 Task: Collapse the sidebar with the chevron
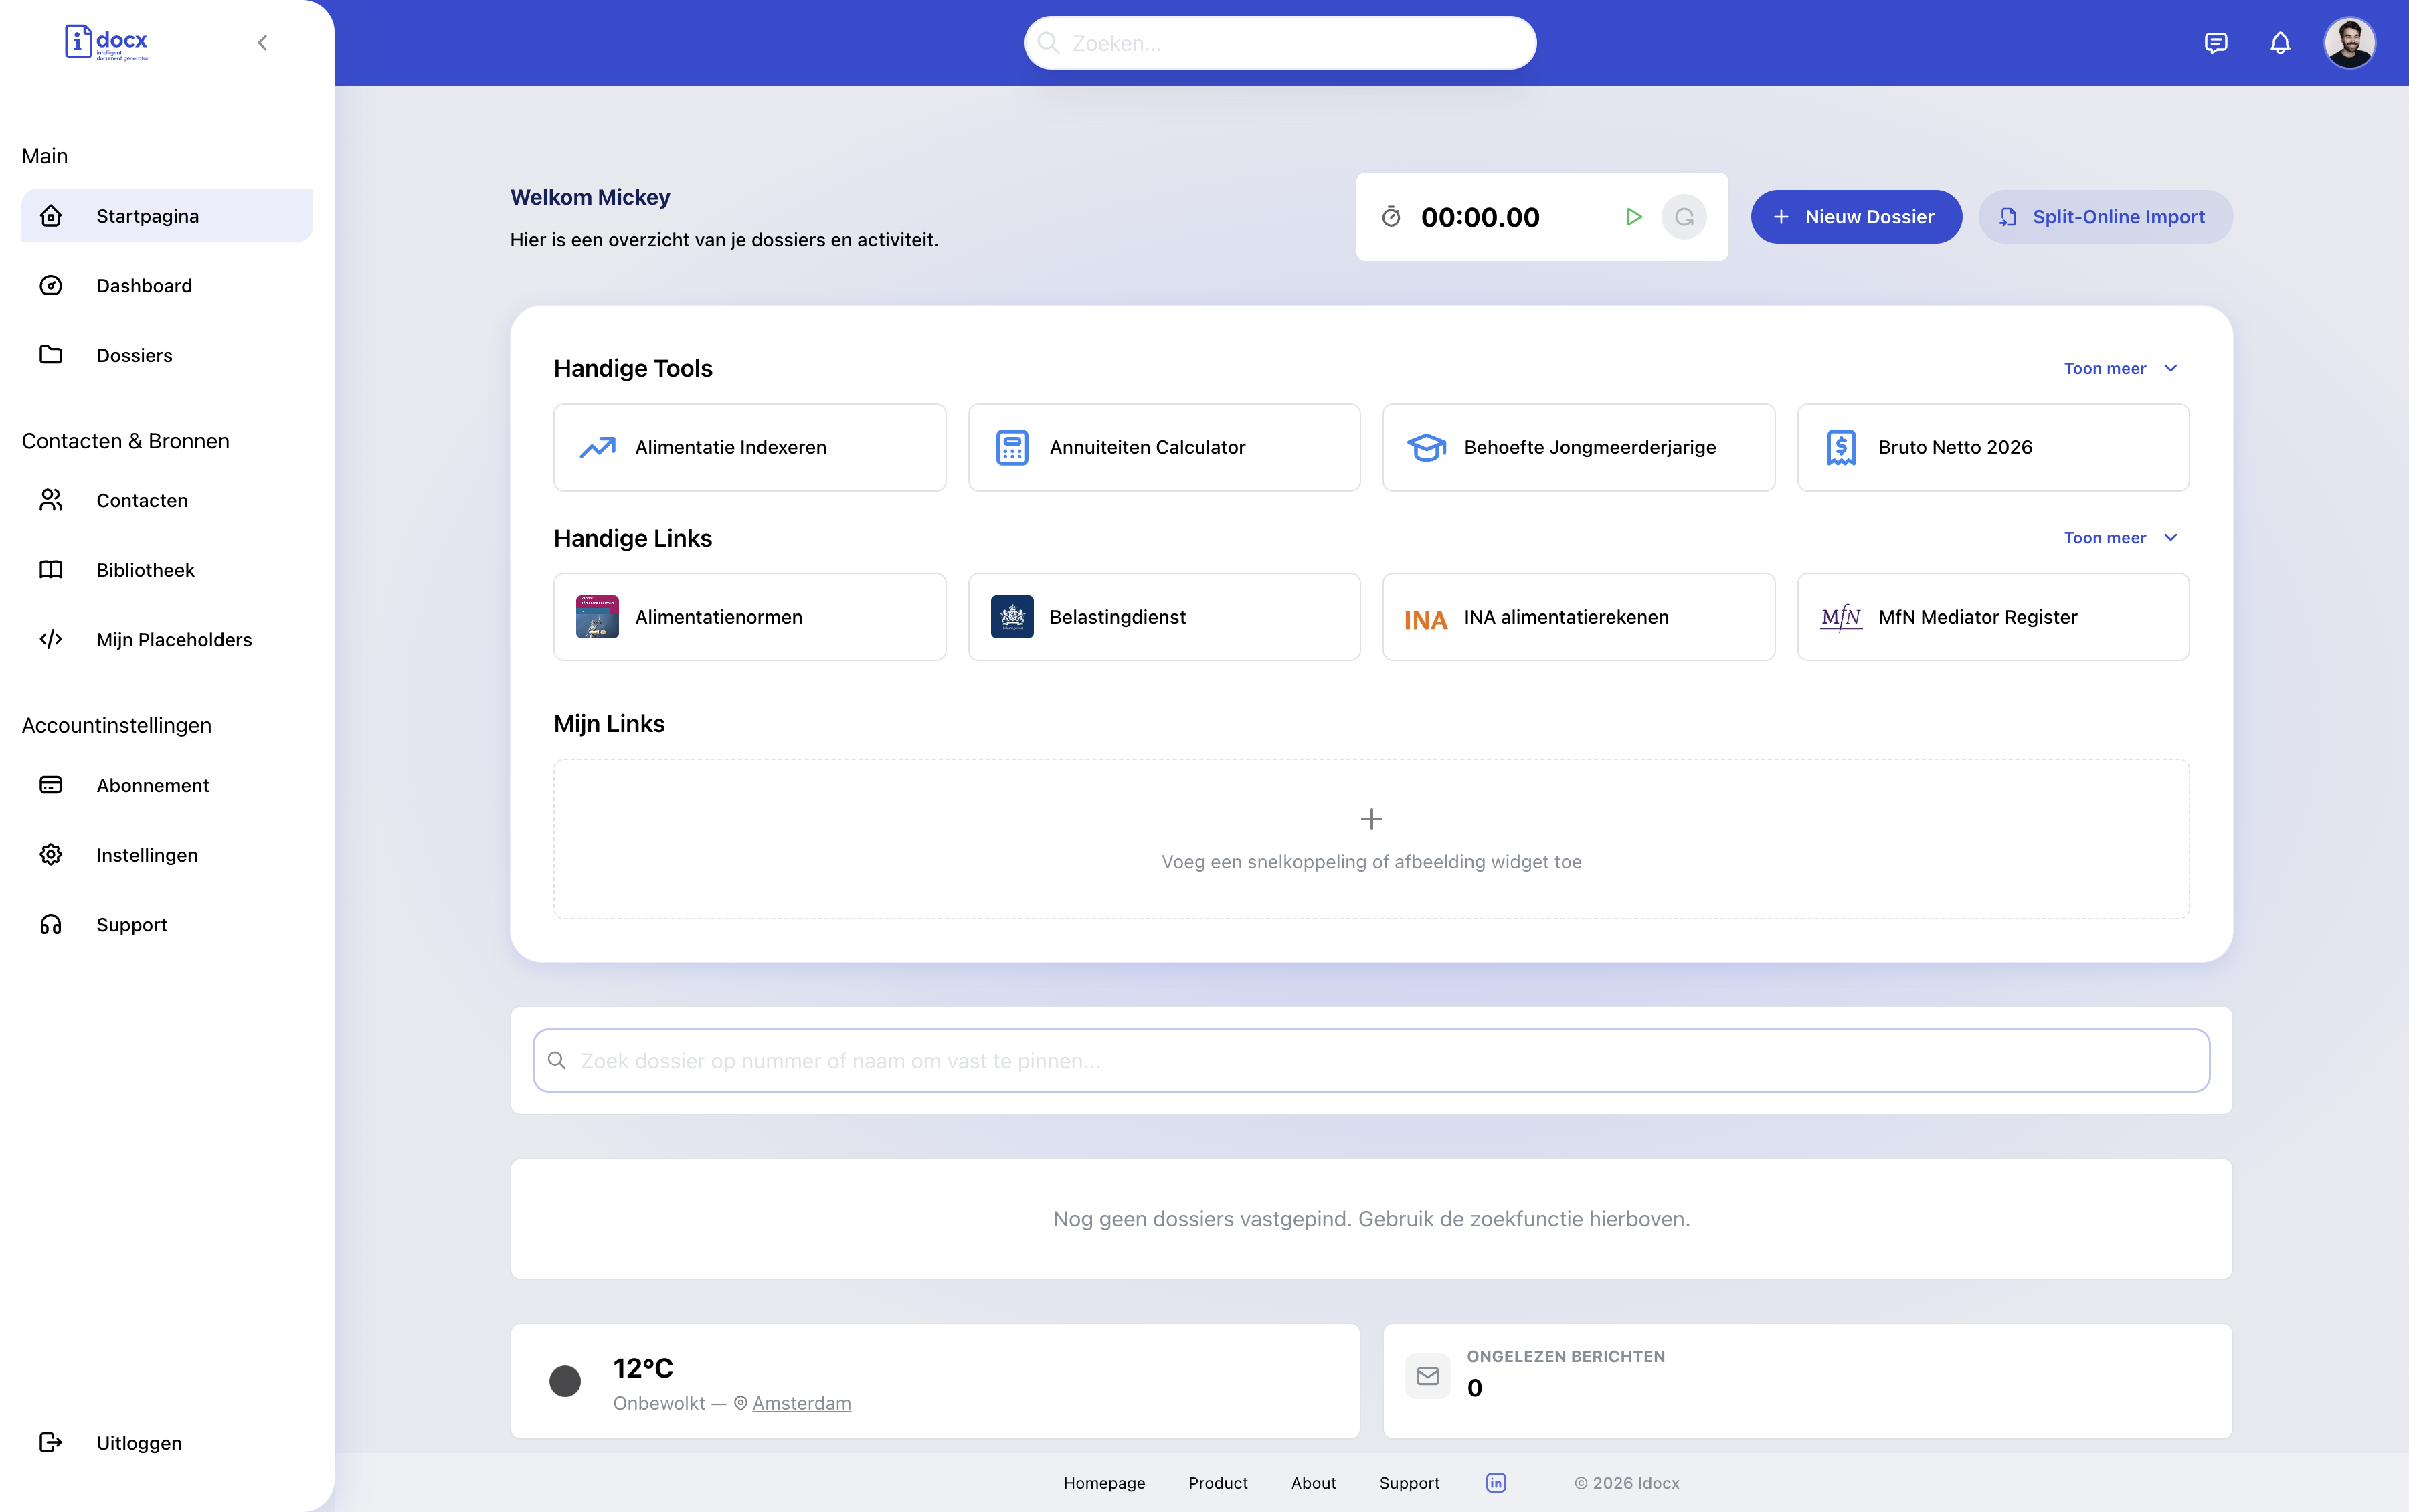(x=262, y=42)
